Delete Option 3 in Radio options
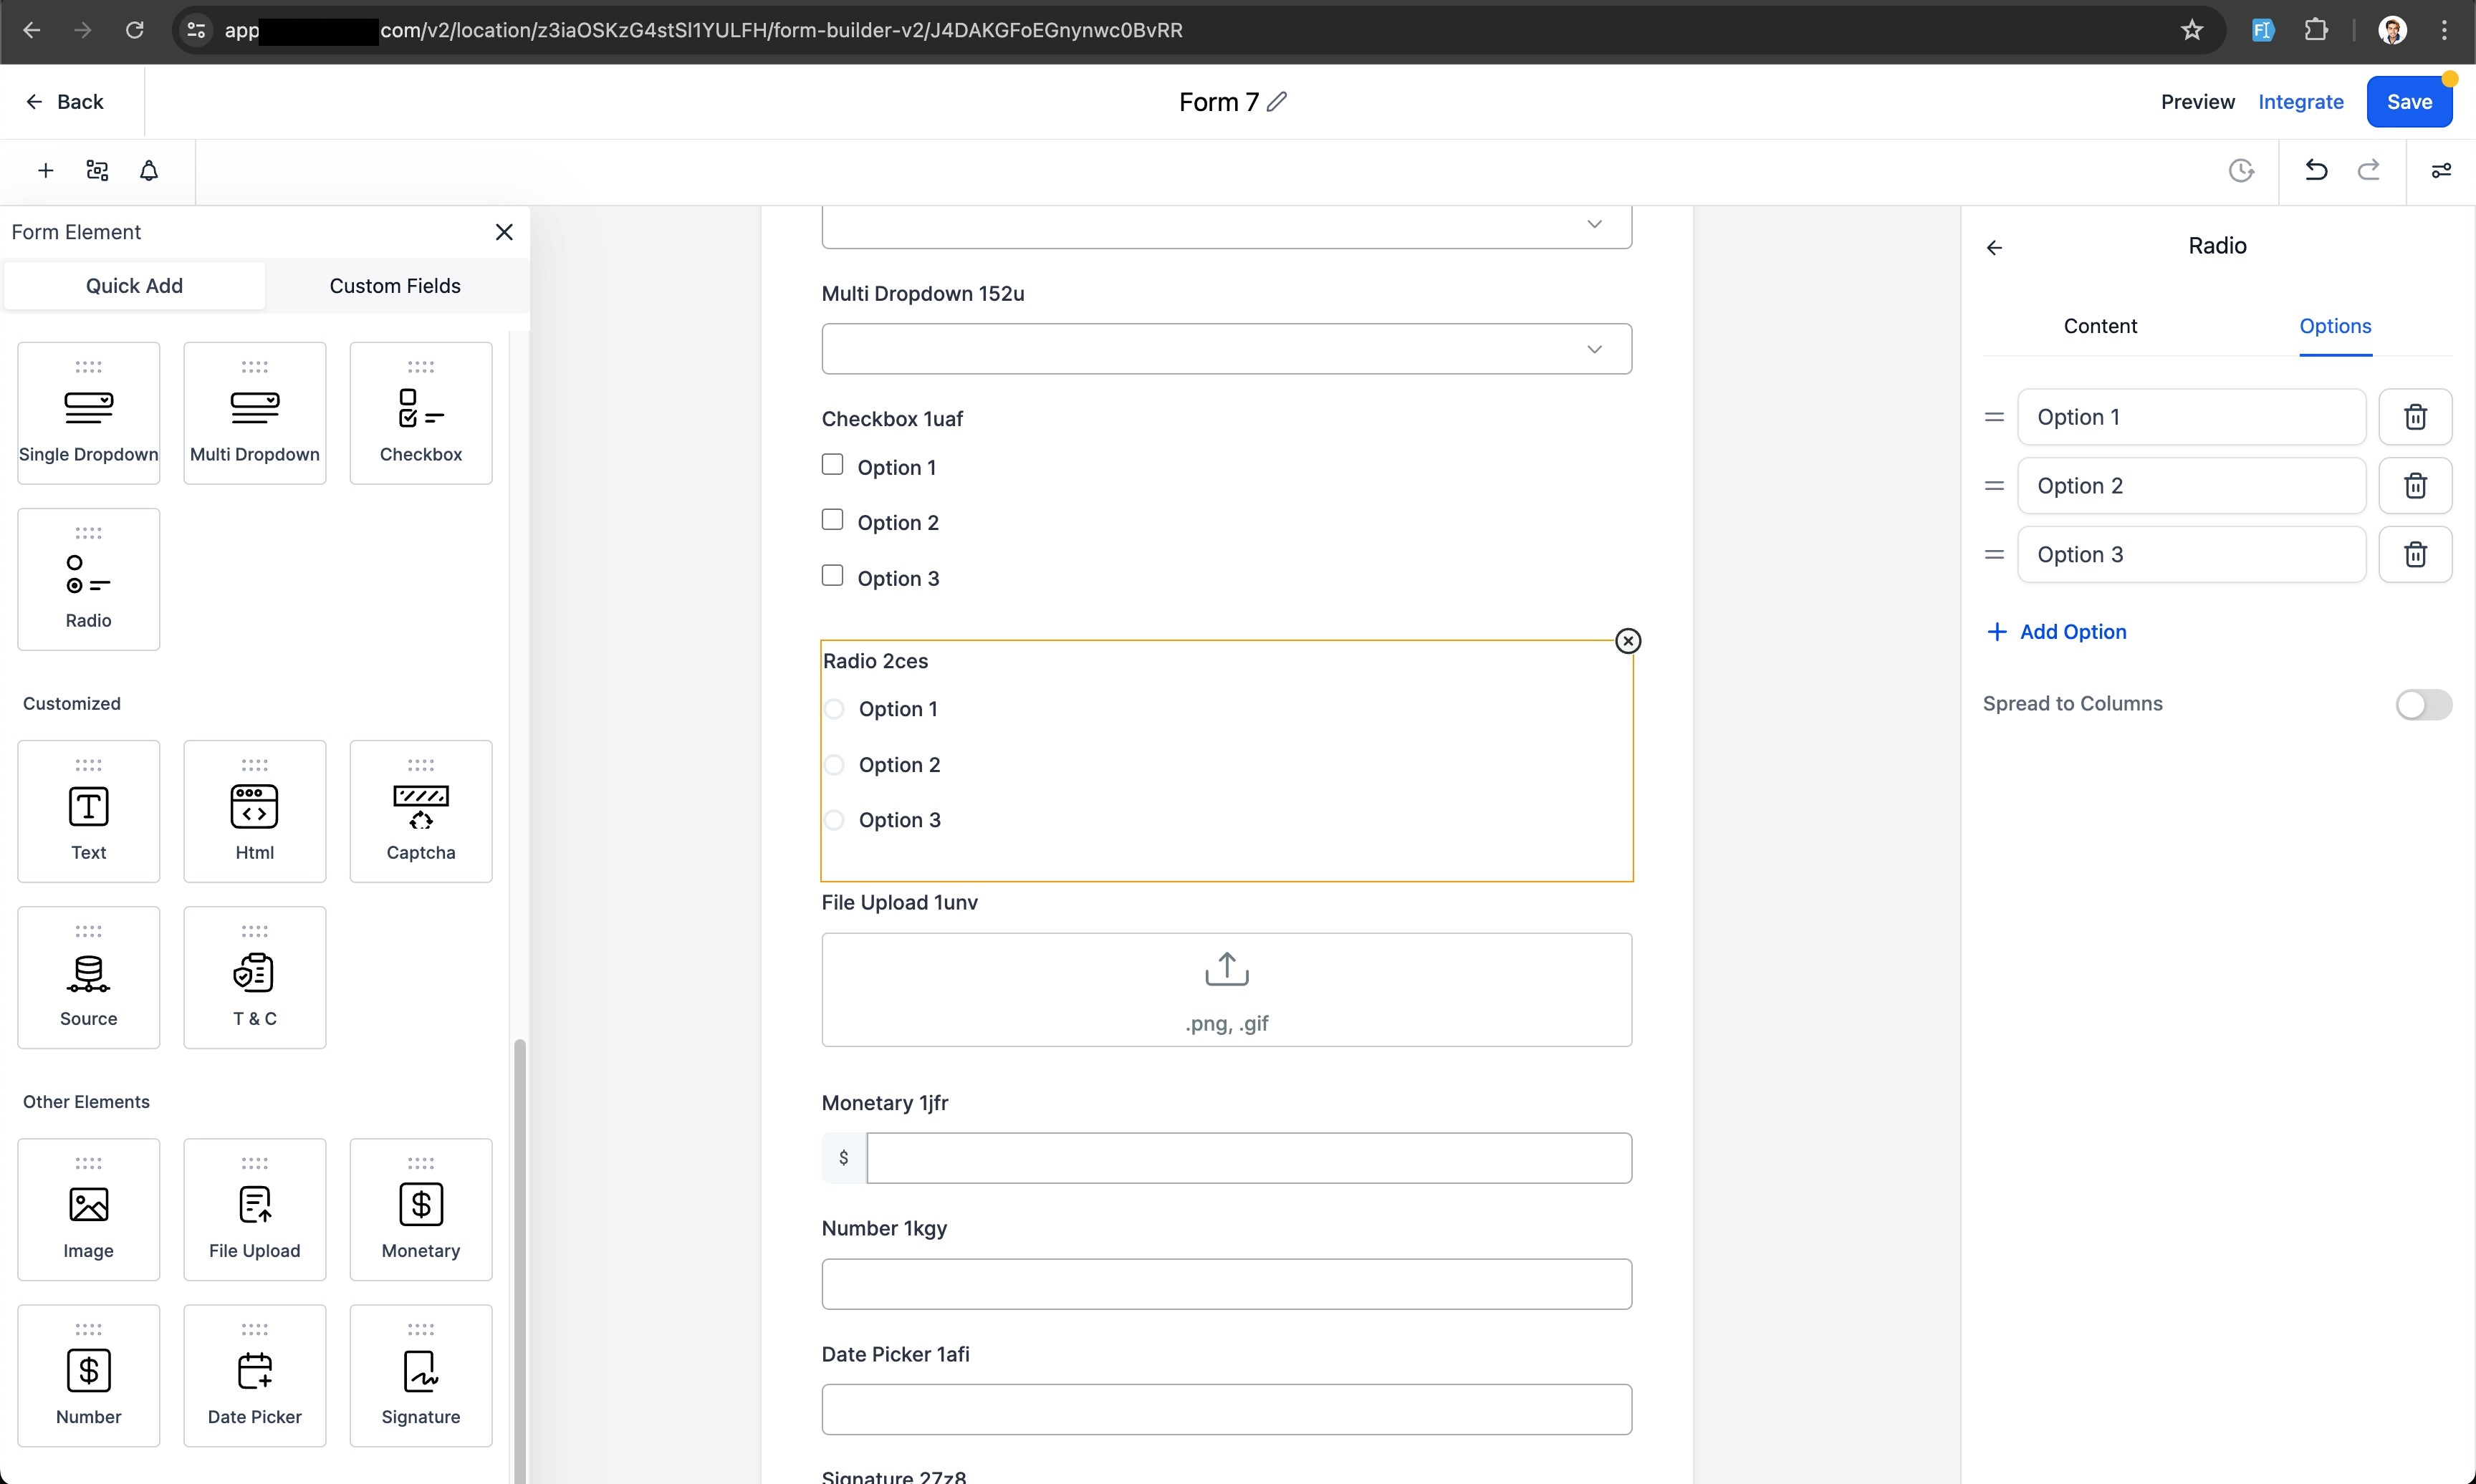 point(2415,554)
